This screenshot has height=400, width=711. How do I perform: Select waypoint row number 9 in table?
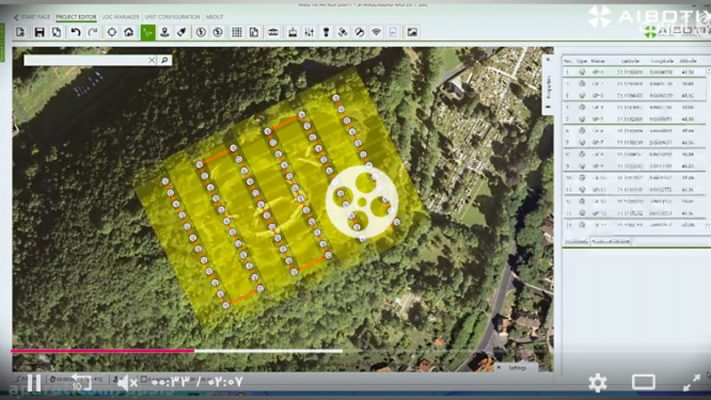[x=634, y=166]
